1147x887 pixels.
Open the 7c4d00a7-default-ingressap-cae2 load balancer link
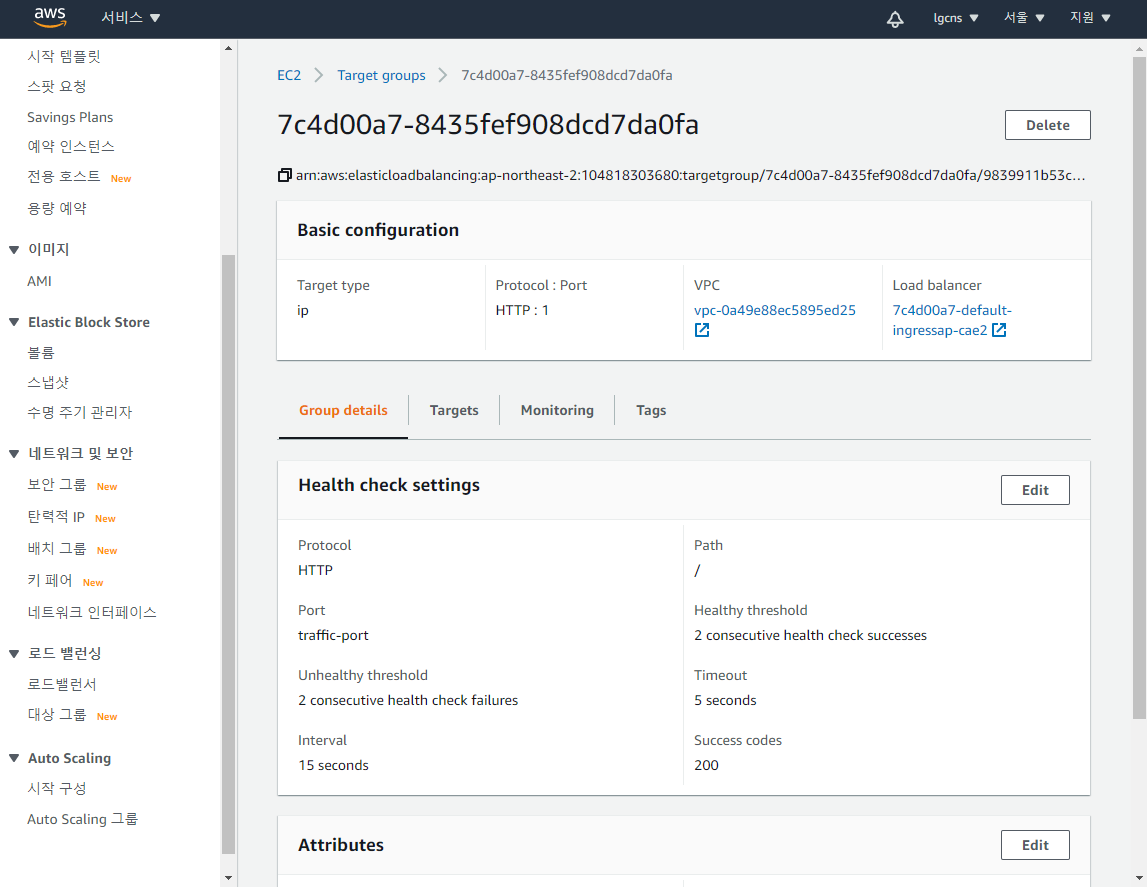(x=952, y=320)
